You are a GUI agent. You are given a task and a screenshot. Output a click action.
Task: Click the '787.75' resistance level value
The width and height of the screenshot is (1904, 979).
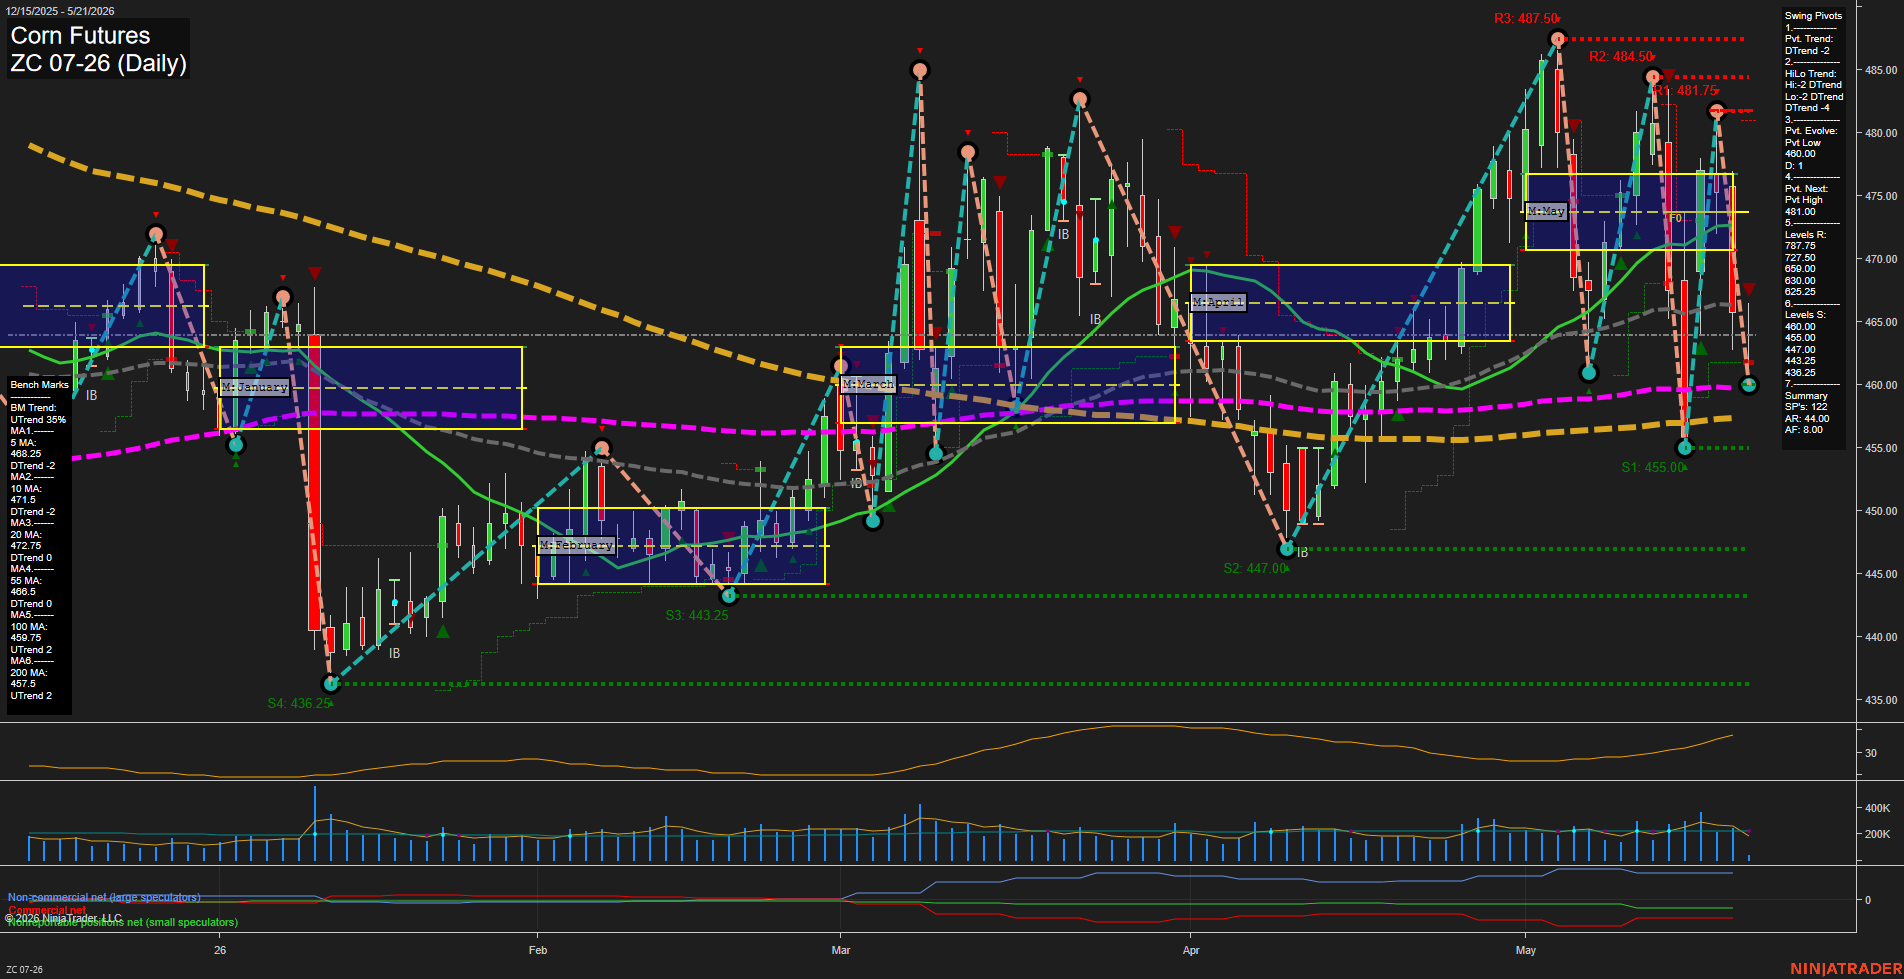click(x=1800, y=246)
